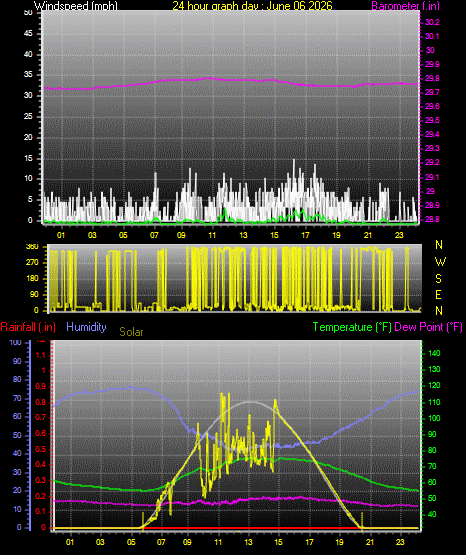The height and width of the screenshot is (555, 466).
Task: Click the Humidity legend label
Action: pos(86,327)
